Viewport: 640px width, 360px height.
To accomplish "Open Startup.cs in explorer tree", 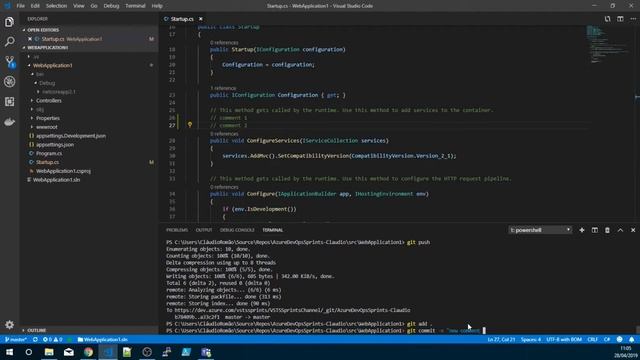I will pyautogui.click(x=47, y=162).
